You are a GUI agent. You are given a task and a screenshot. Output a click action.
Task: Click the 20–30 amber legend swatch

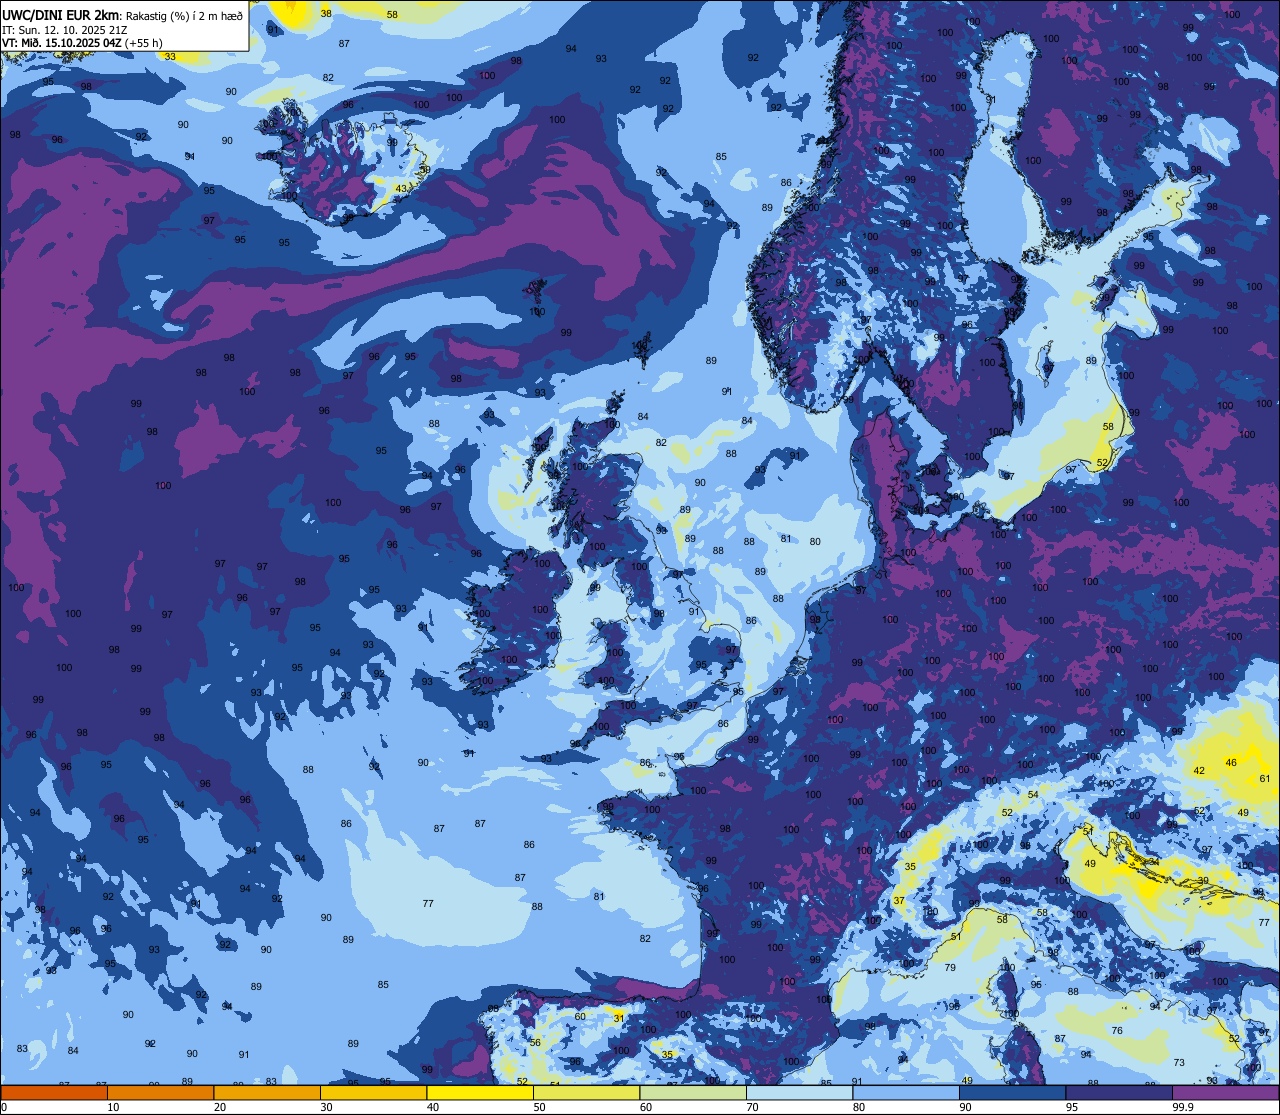pyautogui.click(x=266, y=1092)
